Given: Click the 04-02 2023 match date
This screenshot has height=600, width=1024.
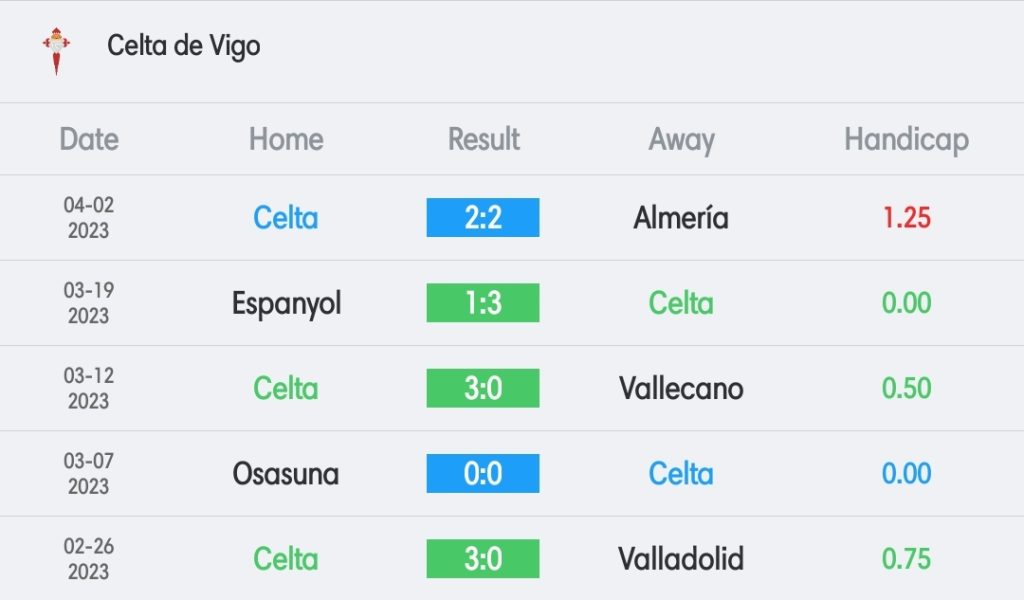Looking at the screenshot, I should 89,217.
